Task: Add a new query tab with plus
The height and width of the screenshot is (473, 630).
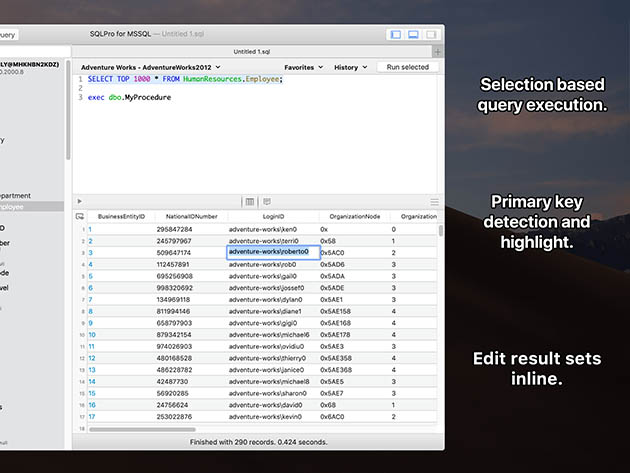Action: pyautogui.click(x=437, y=51)
